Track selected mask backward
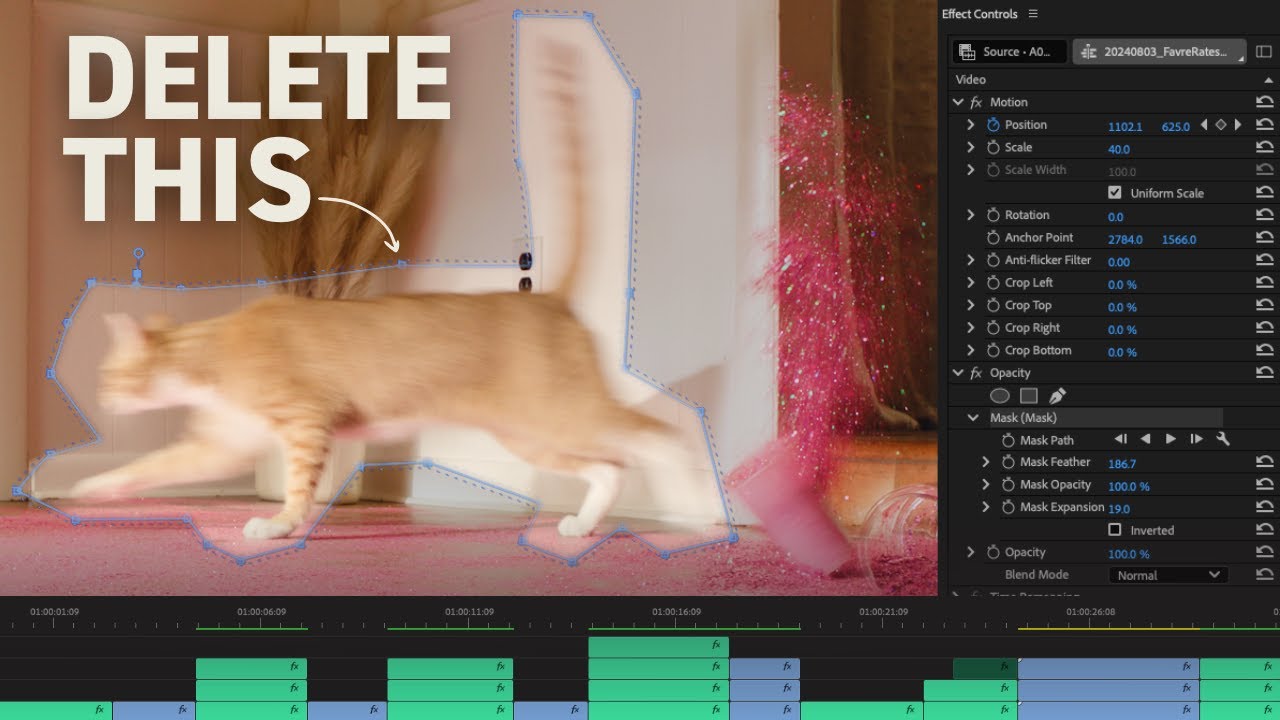The image size is (1280, 720). tap(1146, 439)
